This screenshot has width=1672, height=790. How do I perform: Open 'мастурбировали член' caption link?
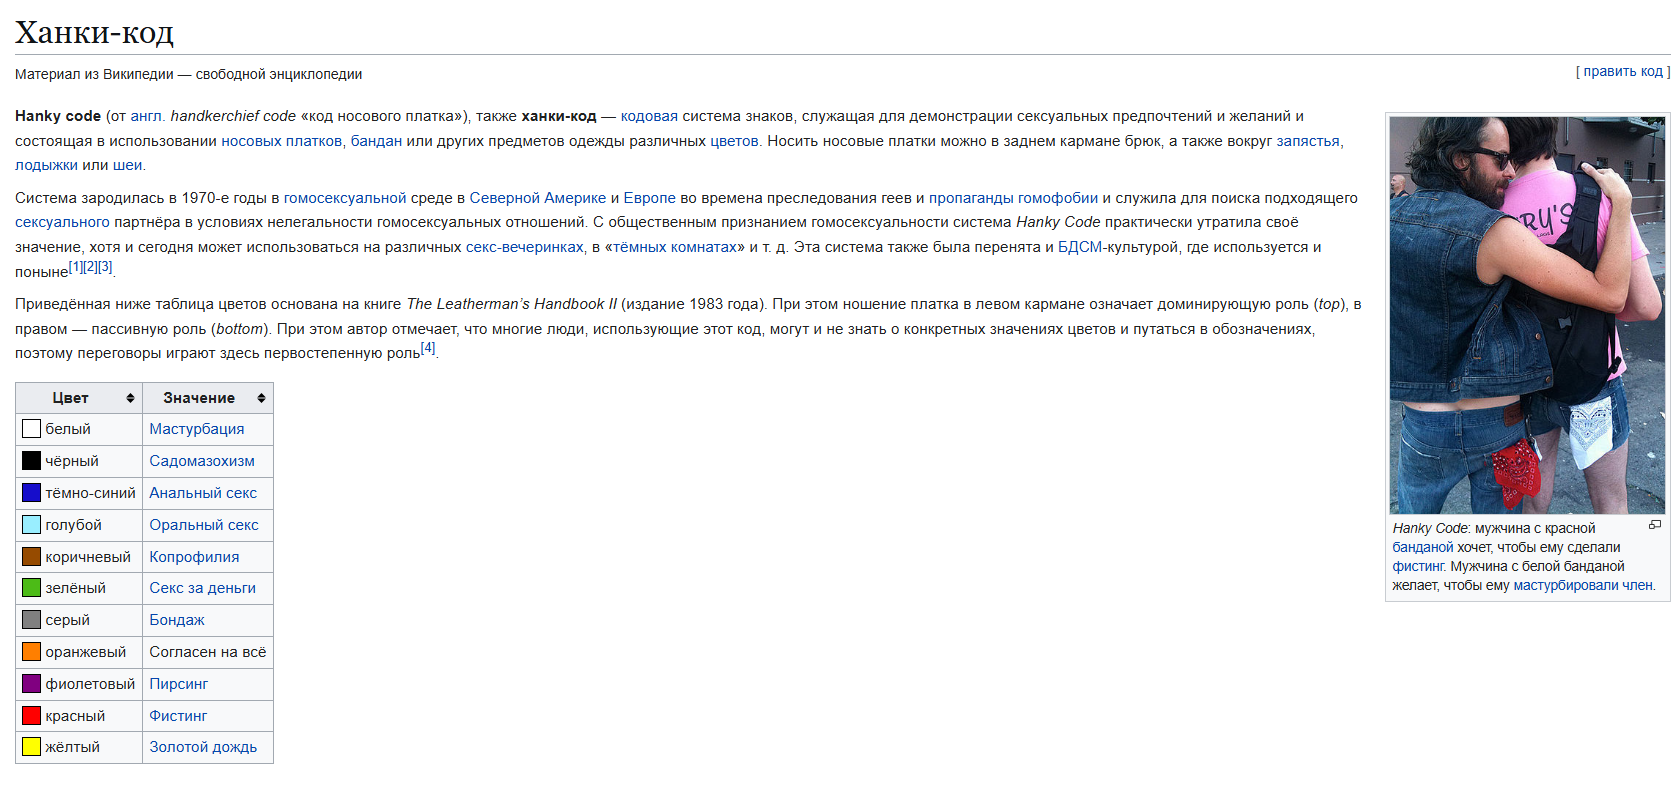[x=1583, y=585]
